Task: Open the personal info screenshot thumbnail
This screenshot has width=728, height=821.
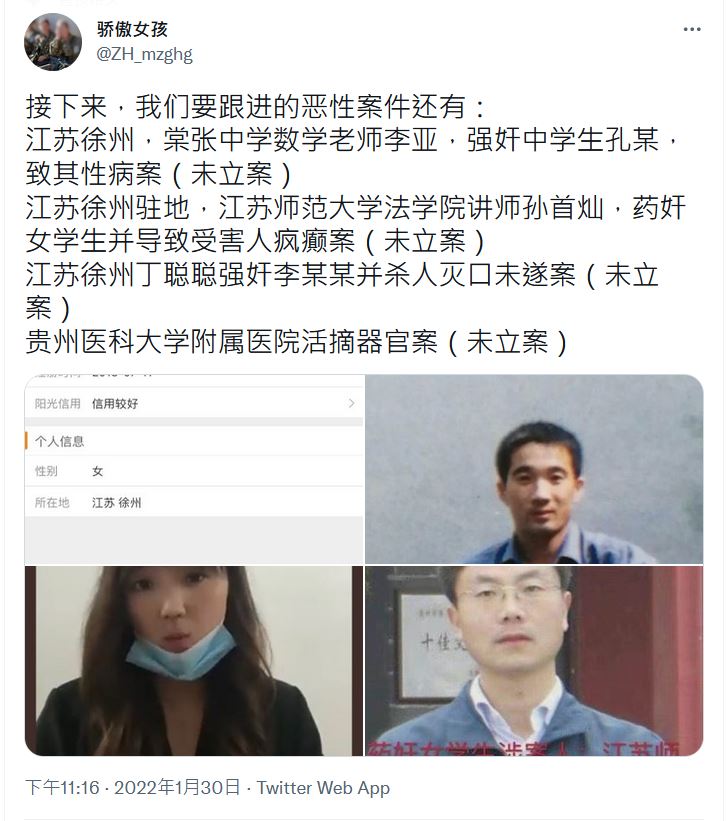Action: [x=194, y=469]
